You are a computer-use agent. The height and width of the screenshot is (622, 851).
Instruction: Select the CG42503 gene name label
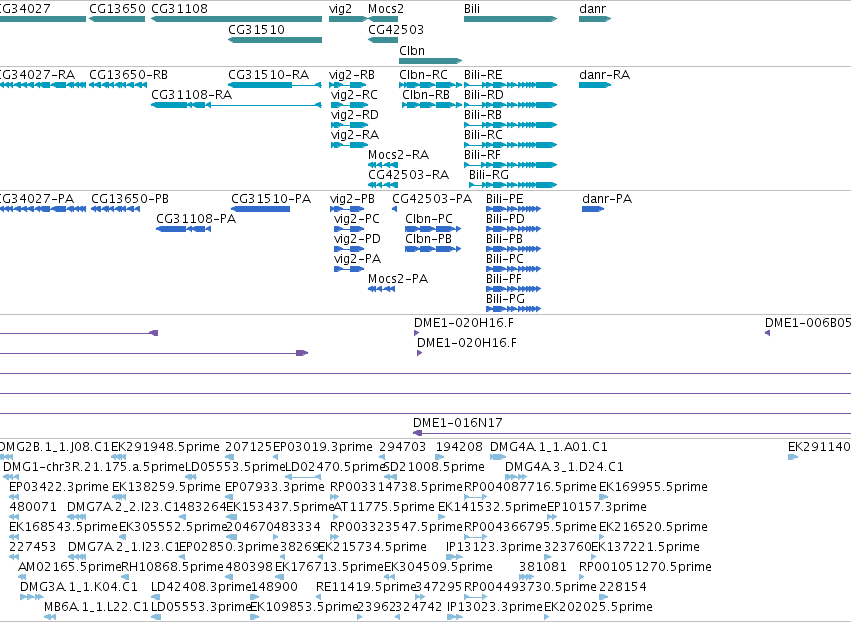click(x=396, y=30)
